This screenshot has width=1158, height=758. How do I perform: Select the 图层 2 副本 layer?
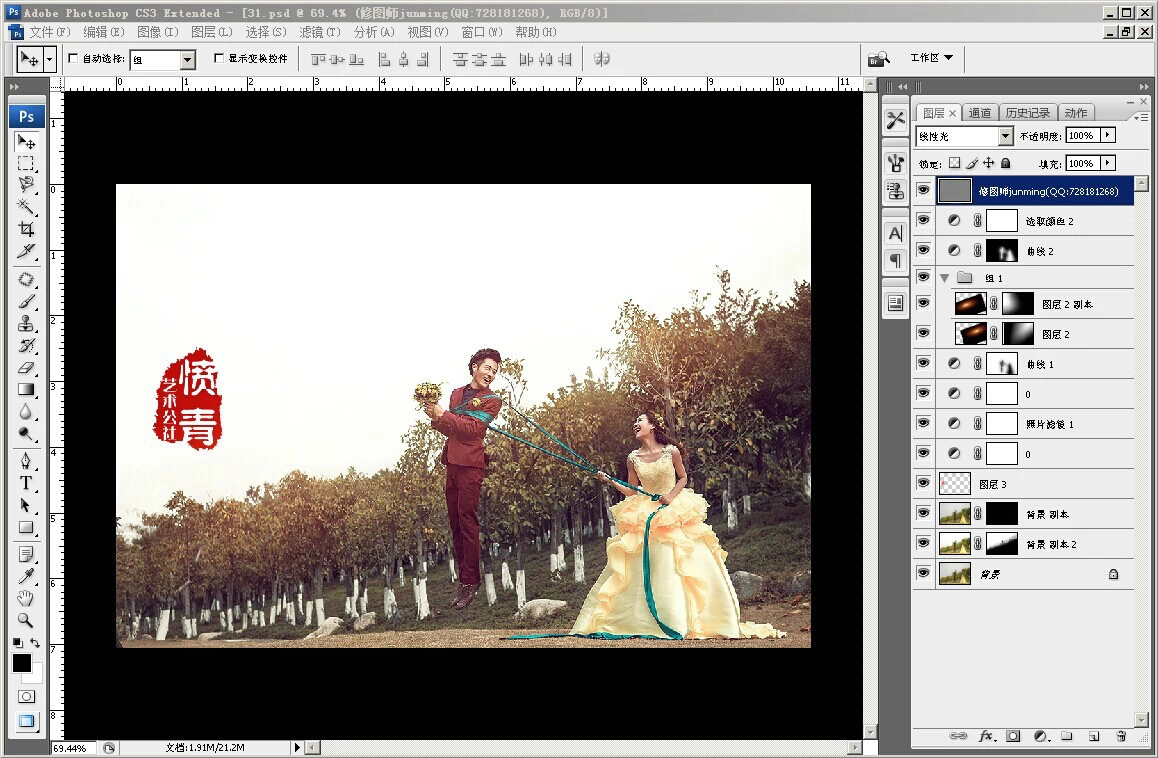1035,304
